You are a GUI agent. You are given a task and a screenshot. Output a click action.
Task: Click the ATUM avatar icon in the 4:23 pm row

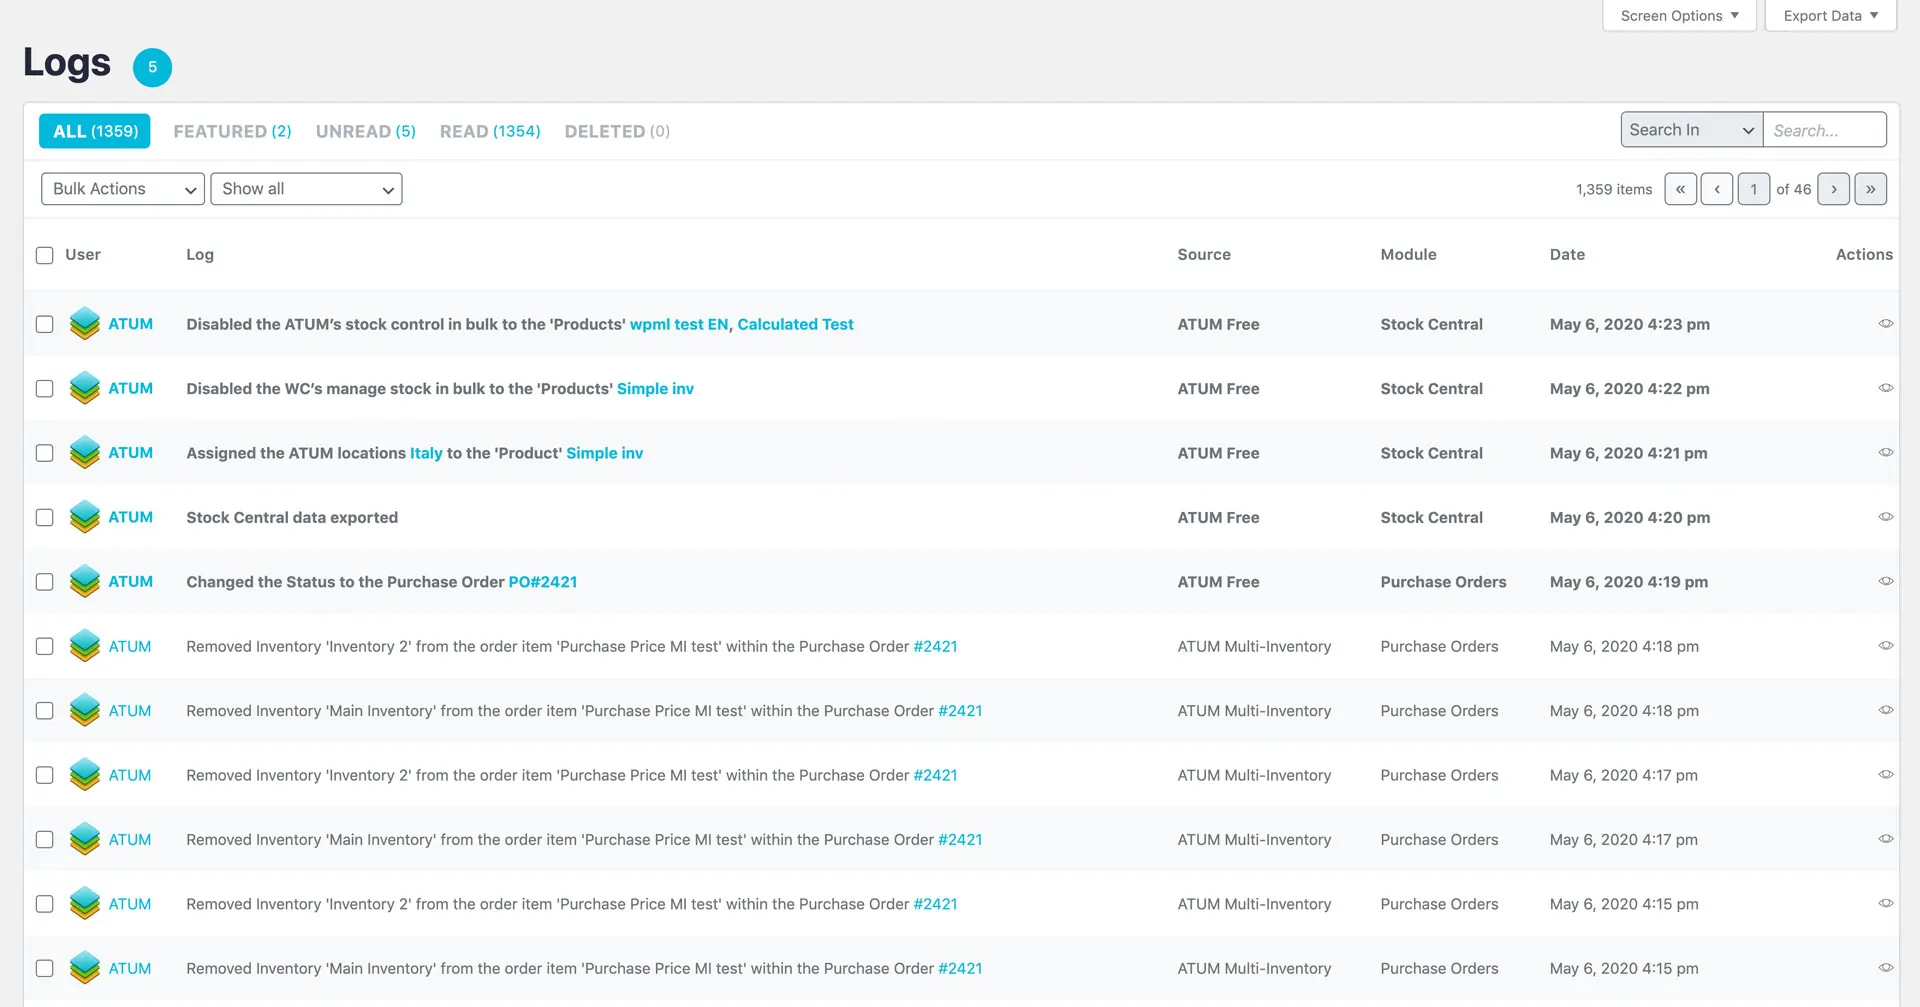85,324
